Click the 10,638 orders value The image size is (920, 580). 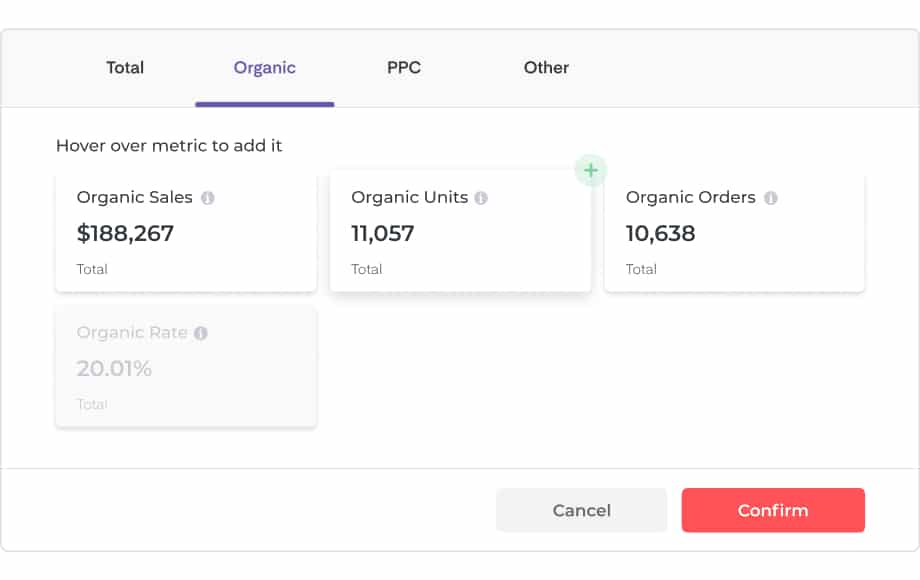(660, 234)
